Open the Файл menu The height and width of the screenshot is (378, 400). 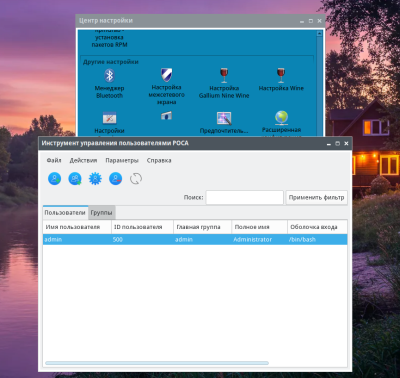54,160
